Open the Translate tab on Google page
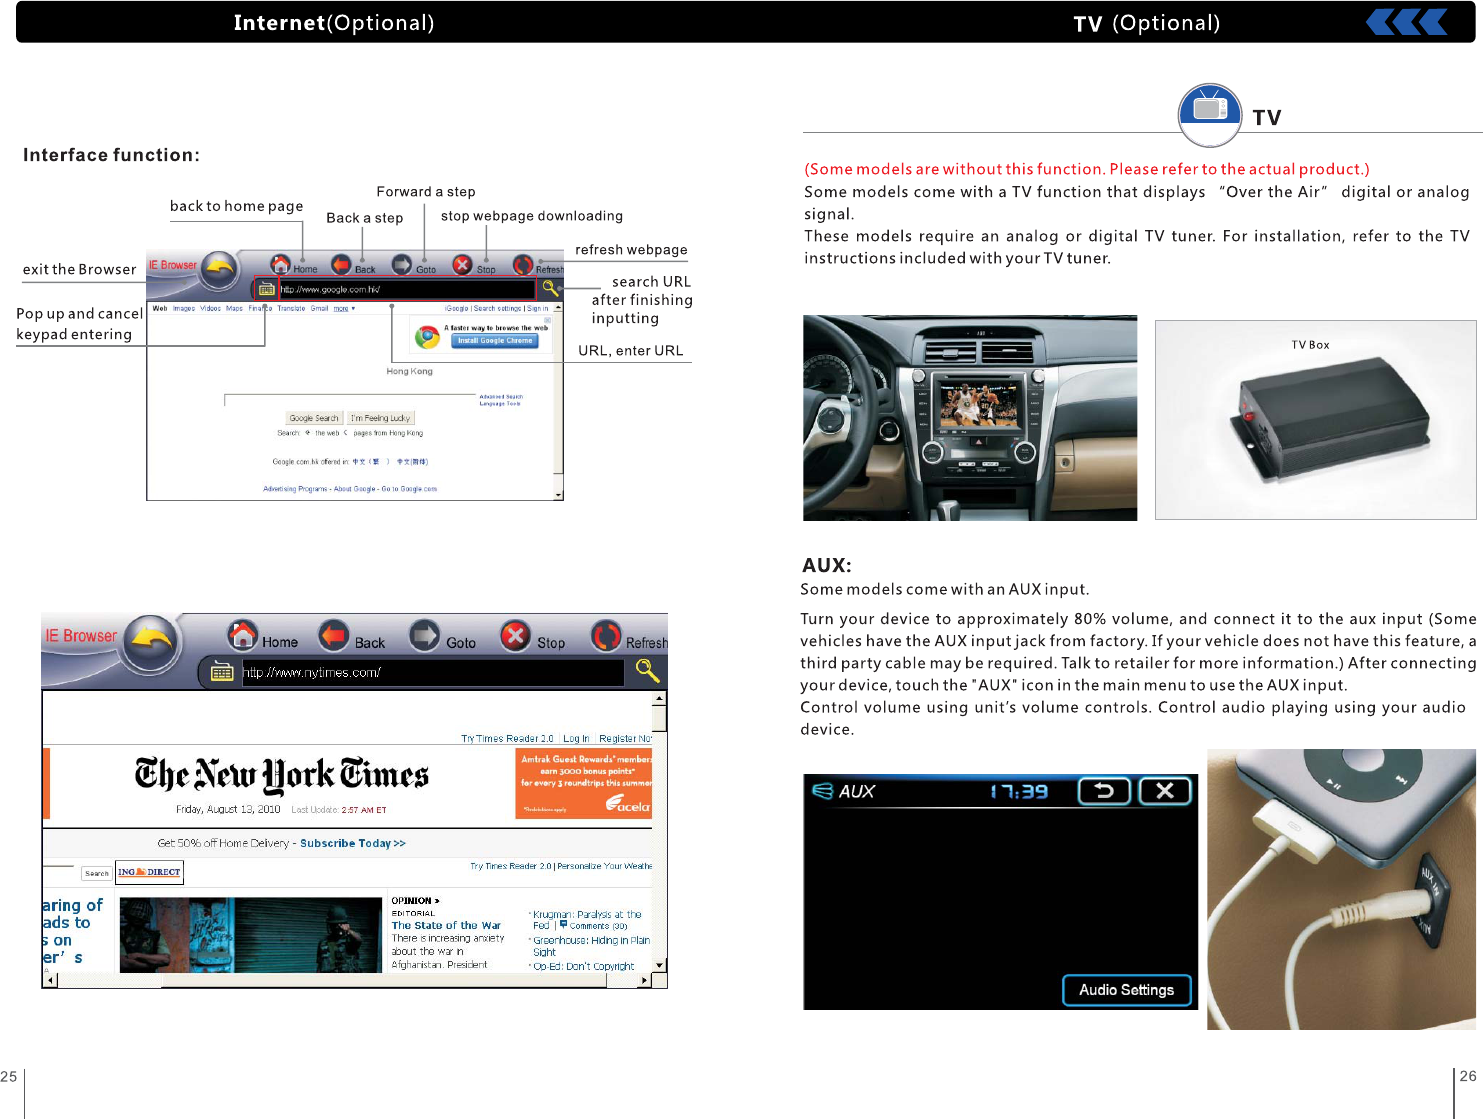Image resolution: width=1483 pixels, height=1119 pixels. point(291,309)
